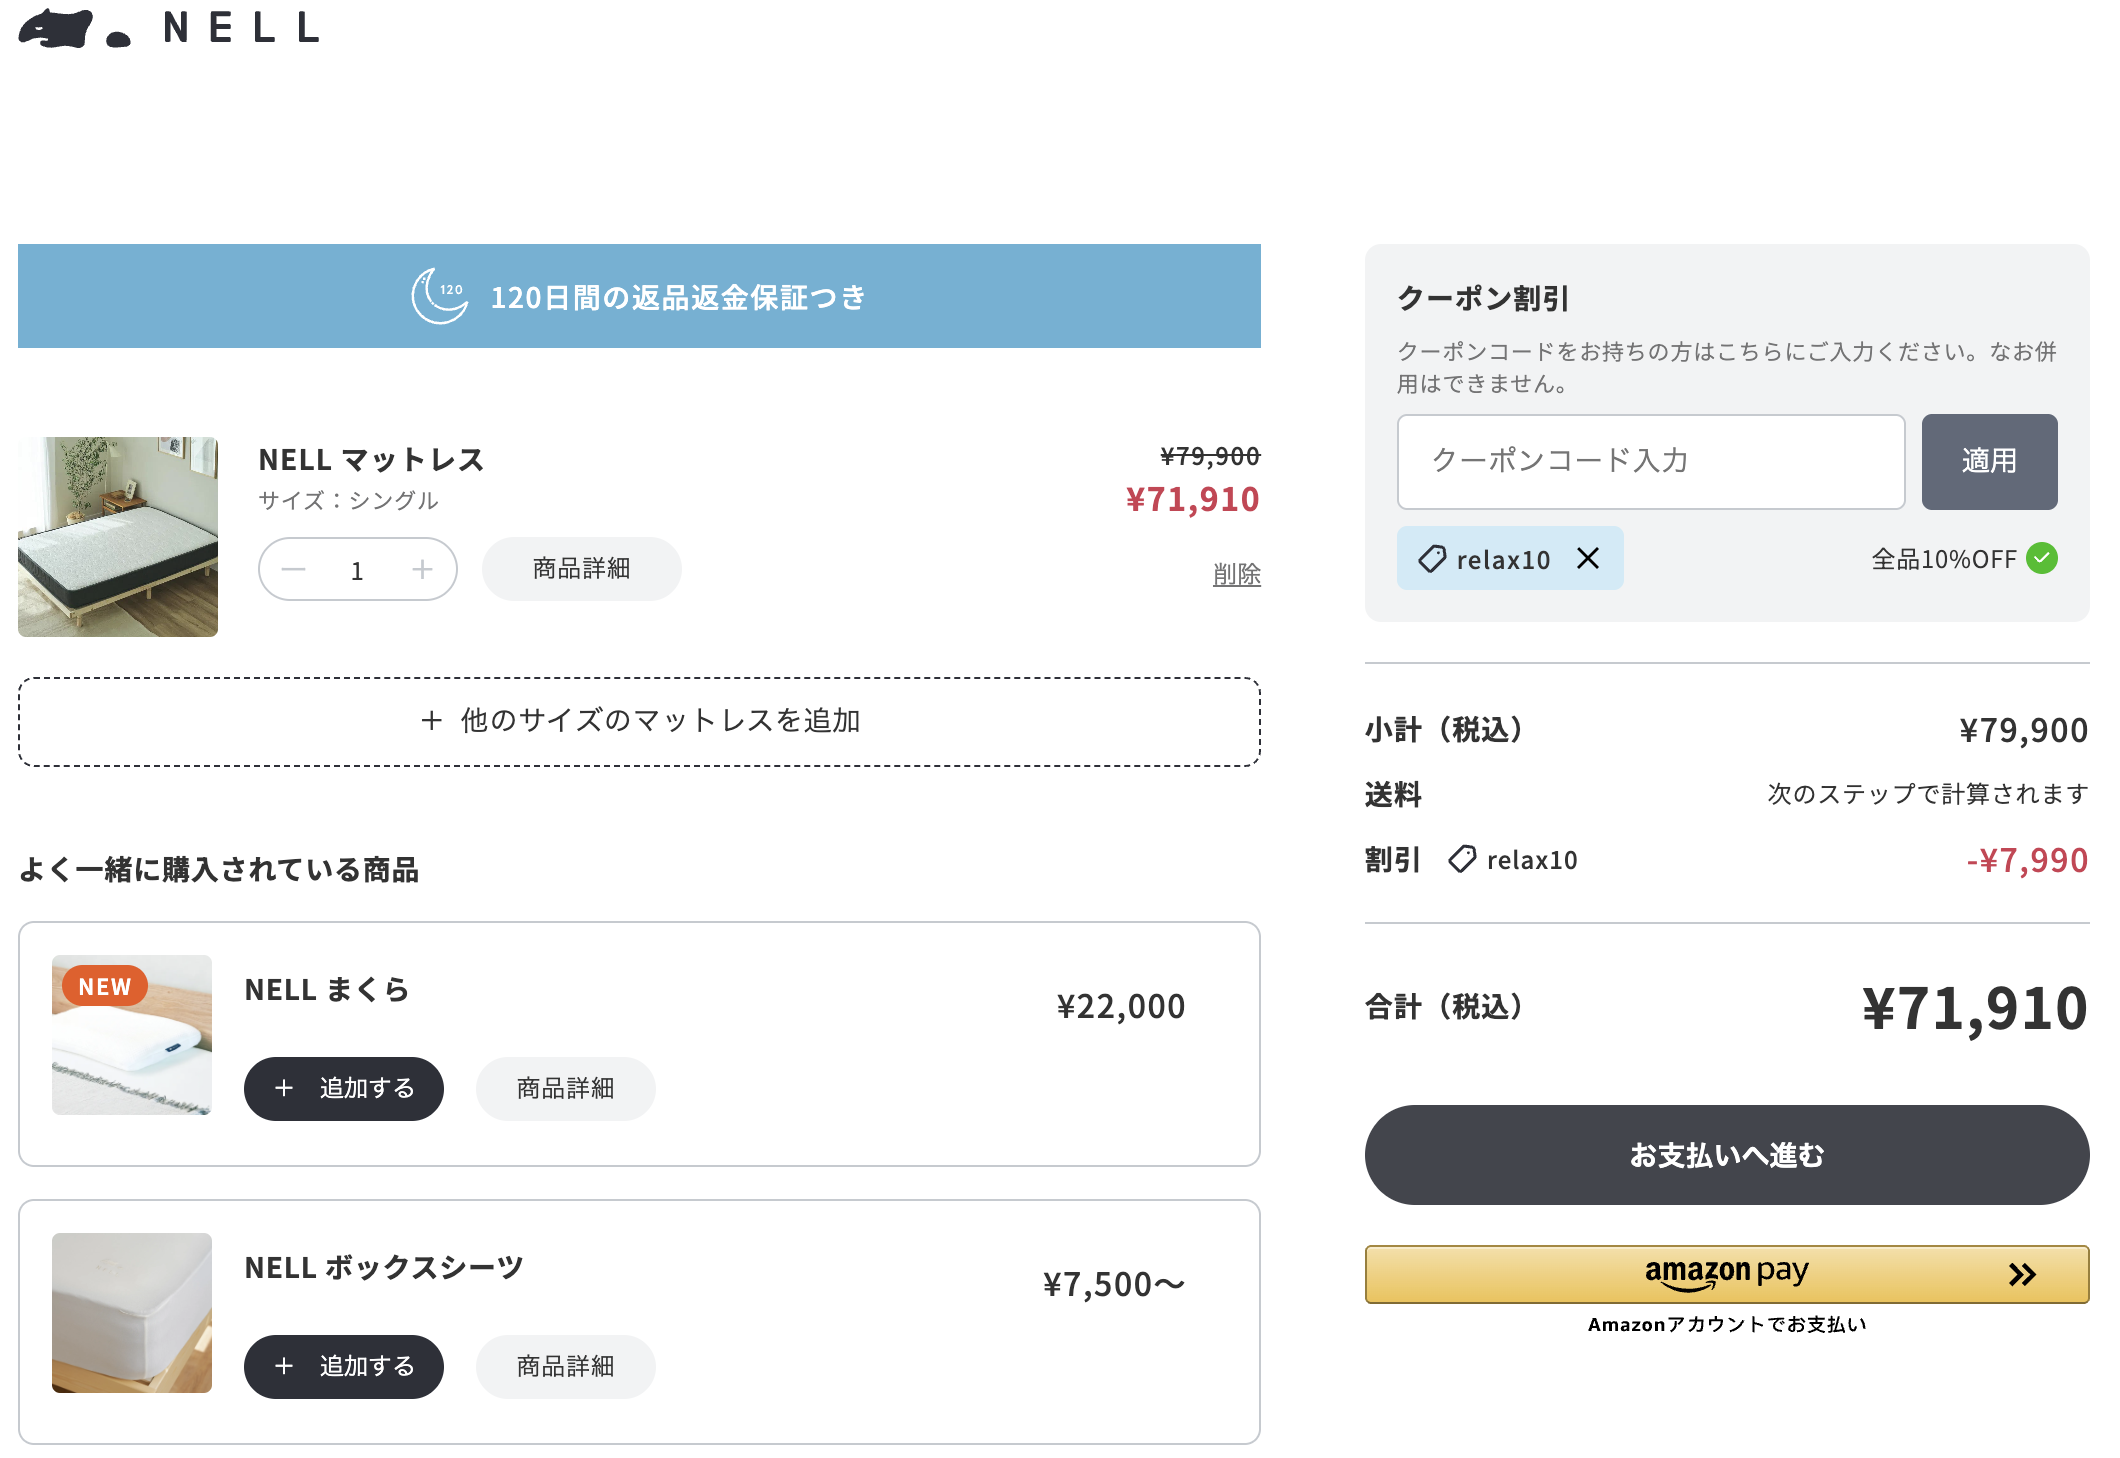This screenshot has height=1458, width=2120.
Task: Decrease mattress quantity with minus button
Action: click(x=293, y=569)
